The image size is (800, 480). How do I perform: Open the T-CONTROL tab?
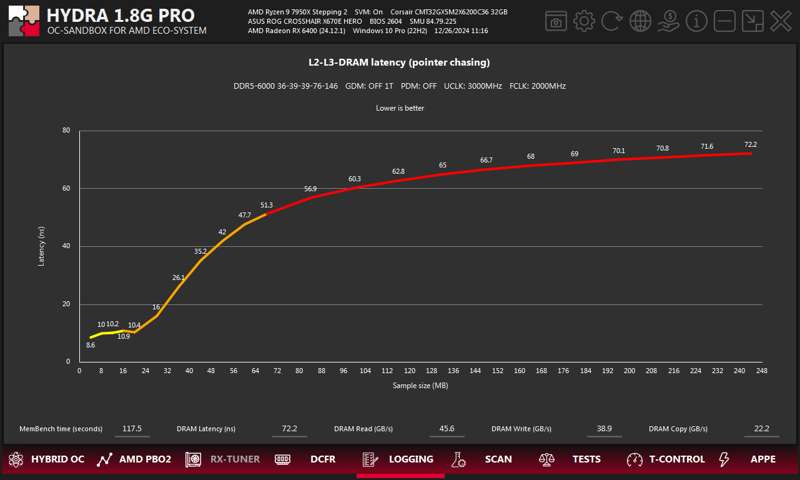click(662, 460)
